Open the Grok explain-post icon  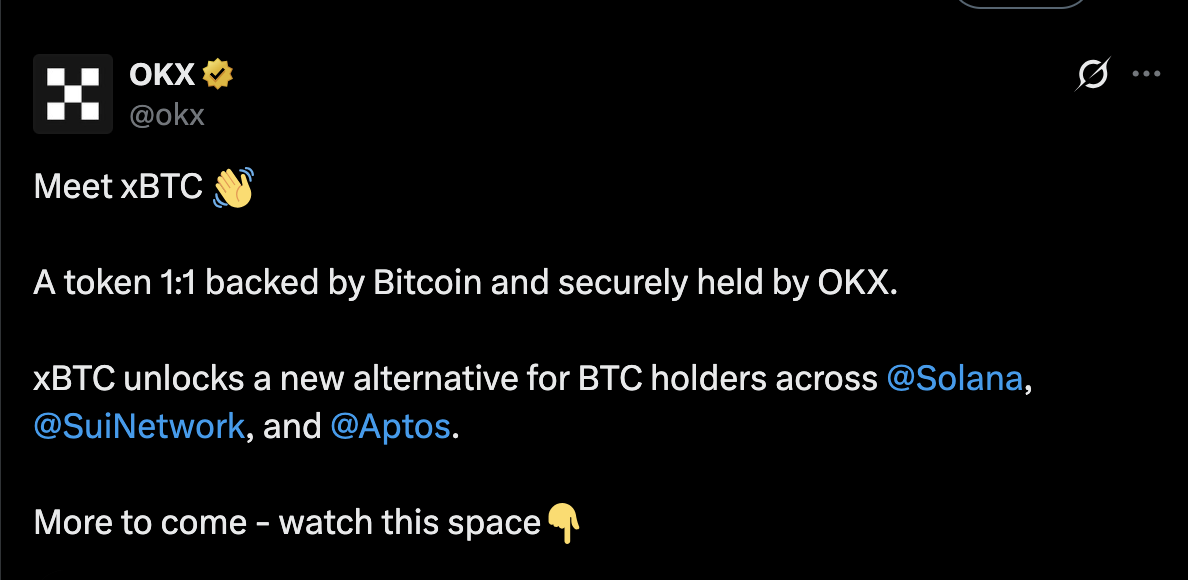(x=1093, y=74)
